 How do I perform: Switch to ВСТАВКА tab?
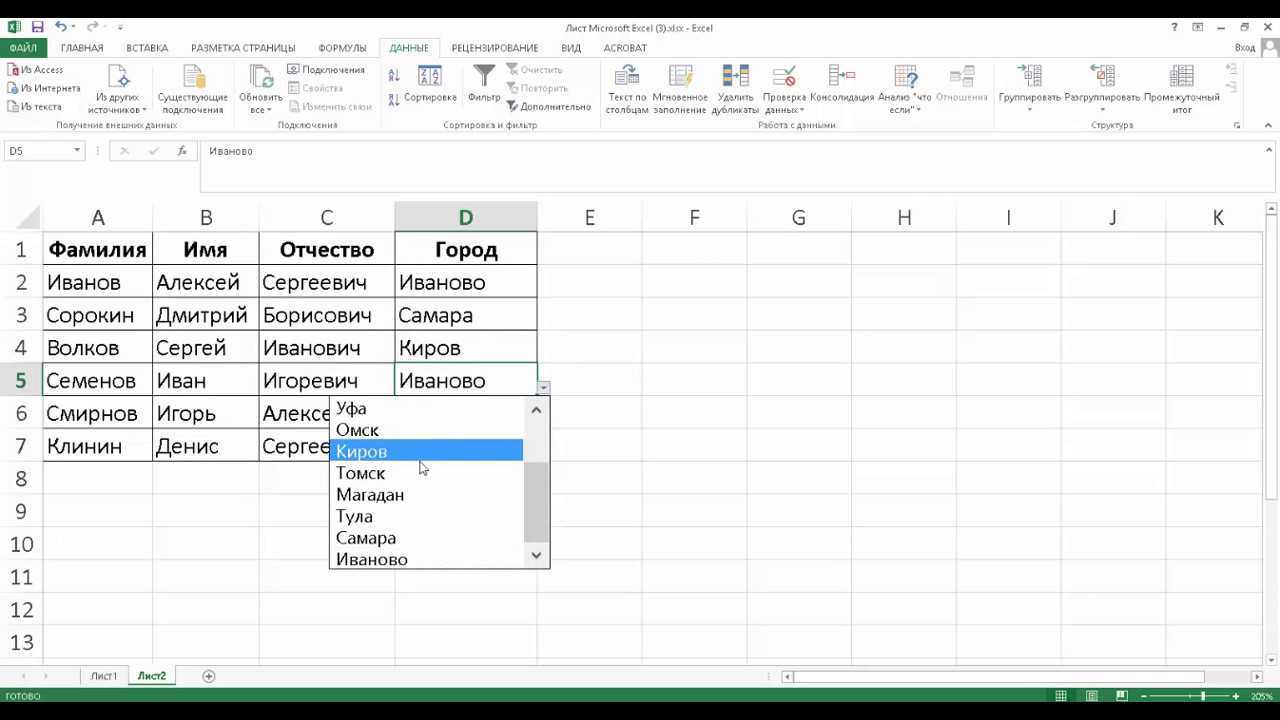pyautogui.click(x=147, y=48)
